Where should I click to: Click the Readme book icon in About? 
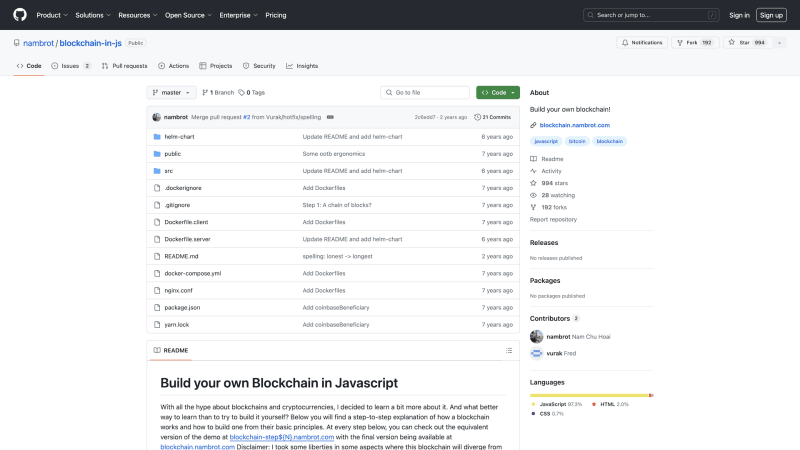point(533,159)
